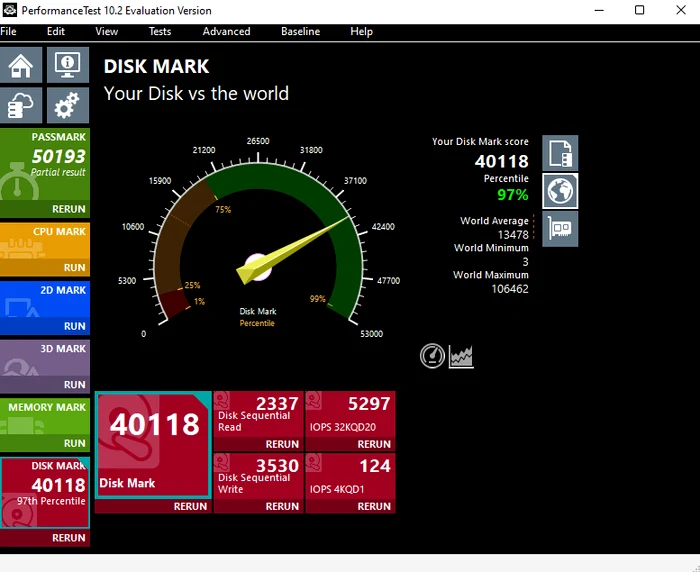Select the IOPS 32KQD20 5297 tile

click(350, 414)
